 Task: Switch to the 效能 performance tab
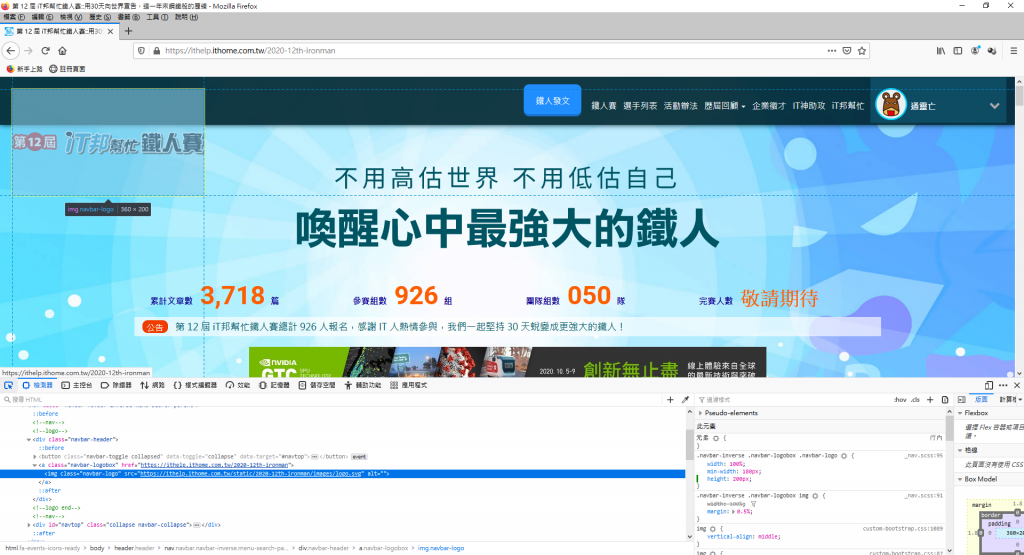pyautogui.click(x=238, y=385)
